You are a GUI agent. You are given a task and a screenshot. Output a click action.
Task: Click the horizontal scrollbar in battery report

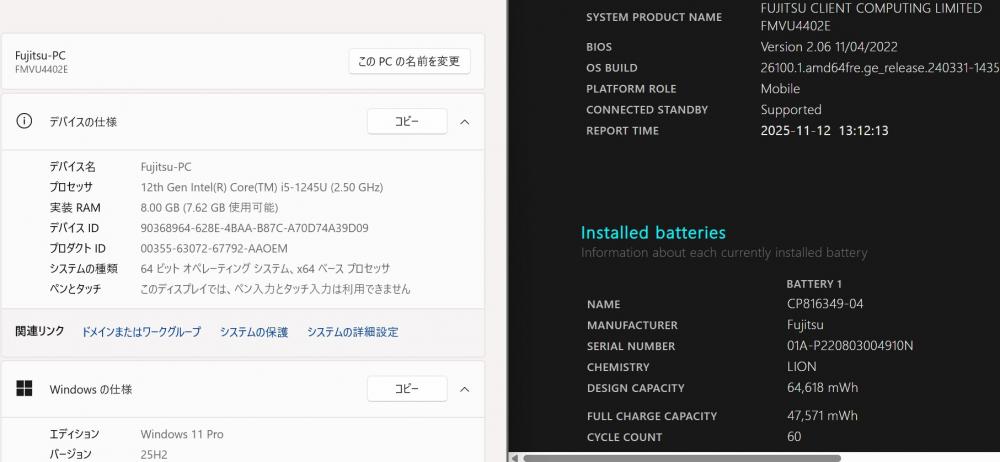click(681, 458)
